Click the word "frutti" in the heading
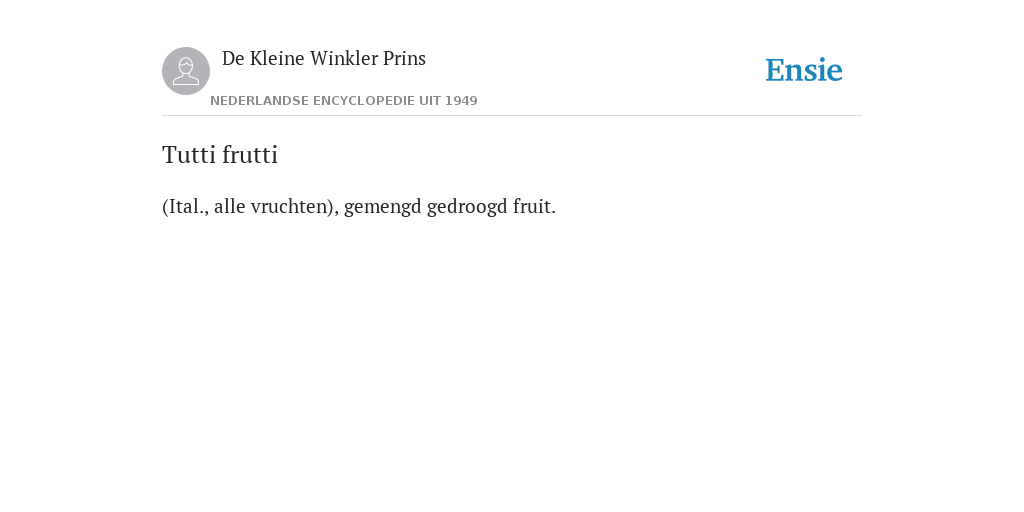This screenshot has height=512, width=1024. 250,155
